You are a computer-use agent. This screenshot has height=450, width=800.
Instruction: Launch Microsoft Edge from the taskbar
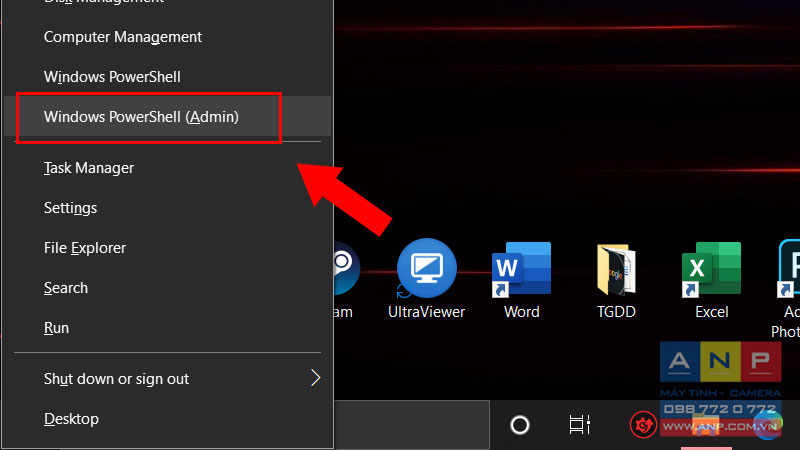[767, 424]
